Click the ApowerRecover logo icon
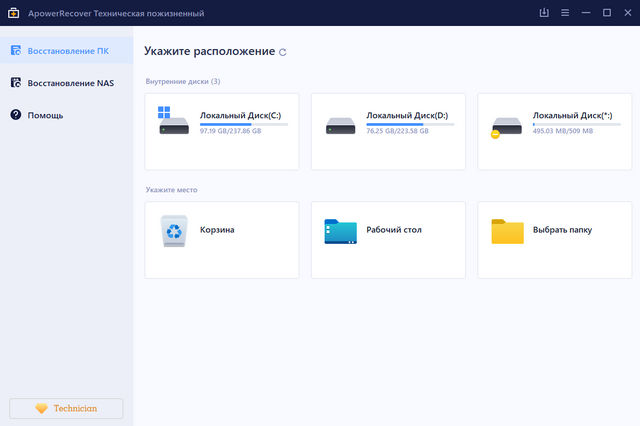The width and height of the screenshot is (640, 426). click(x=14, y=13)
